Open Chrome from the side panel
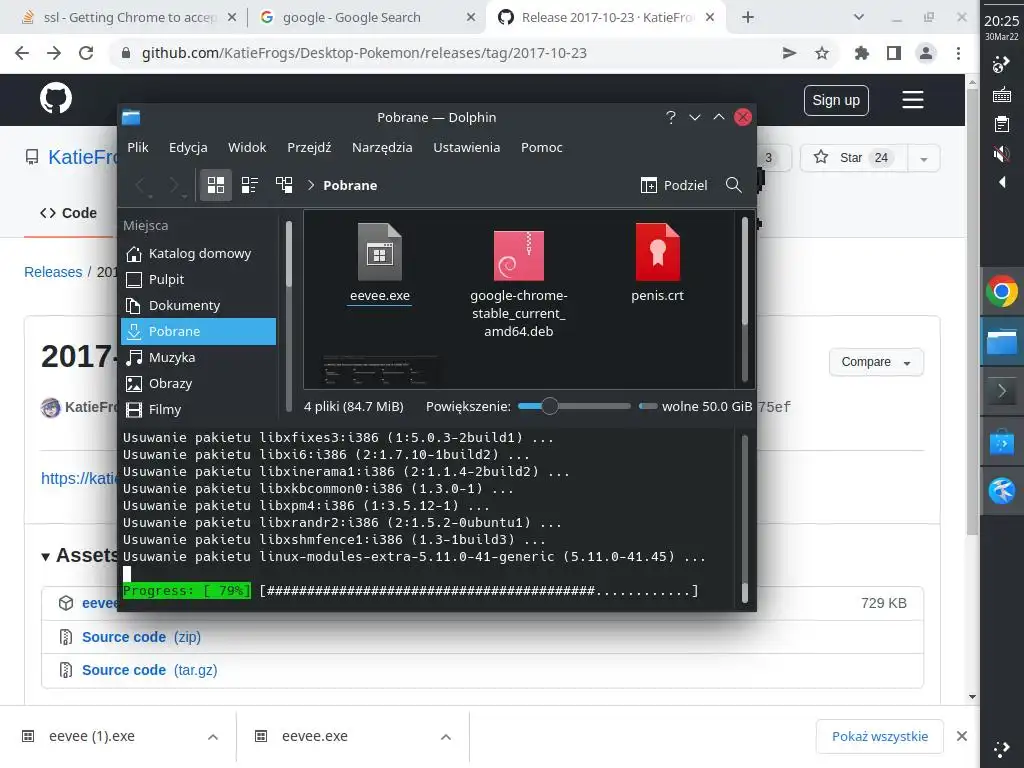This screenshot has width=1024, height=768. pyautogui.click(x=1002, y=291)
